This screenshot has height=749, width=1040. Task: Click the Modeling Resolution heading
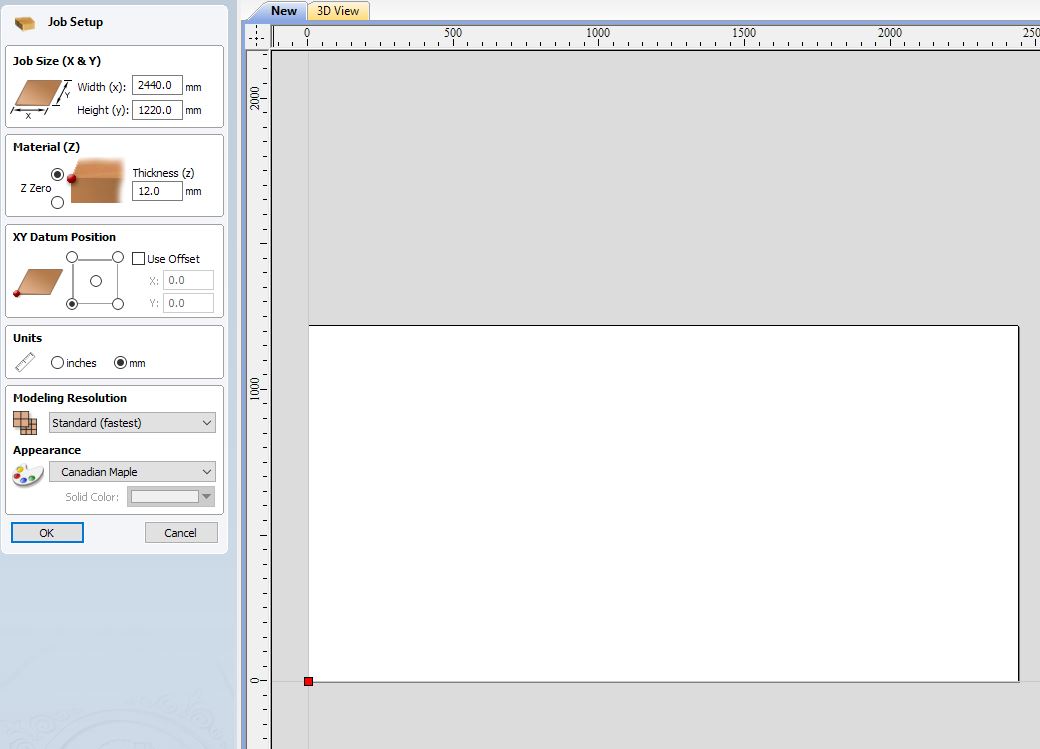[x=70, y=398]
